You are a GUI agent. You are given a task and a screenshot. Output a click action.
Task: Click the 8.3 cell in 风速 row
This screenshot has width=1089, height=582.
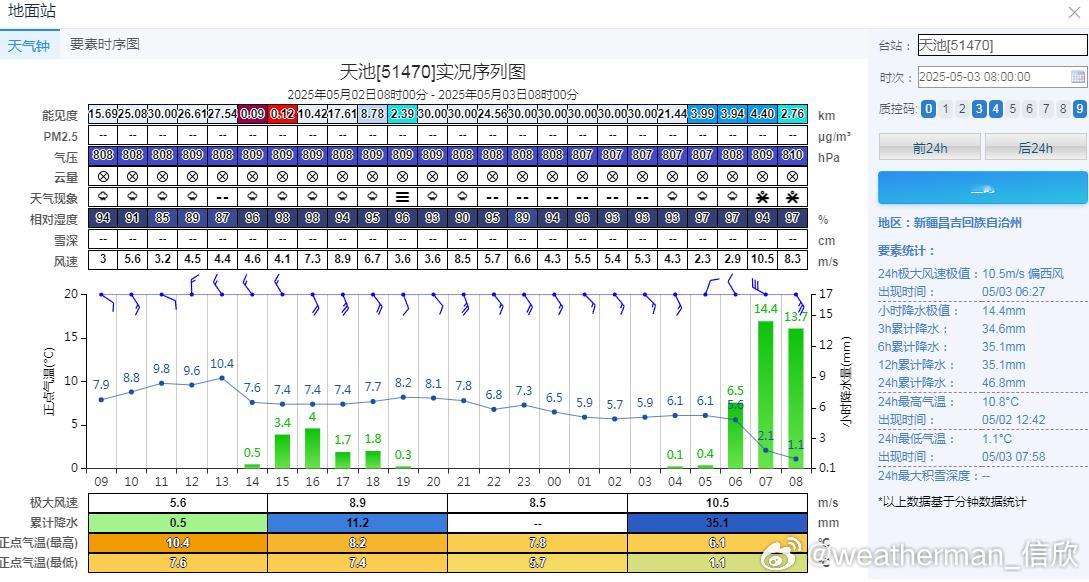792,259
